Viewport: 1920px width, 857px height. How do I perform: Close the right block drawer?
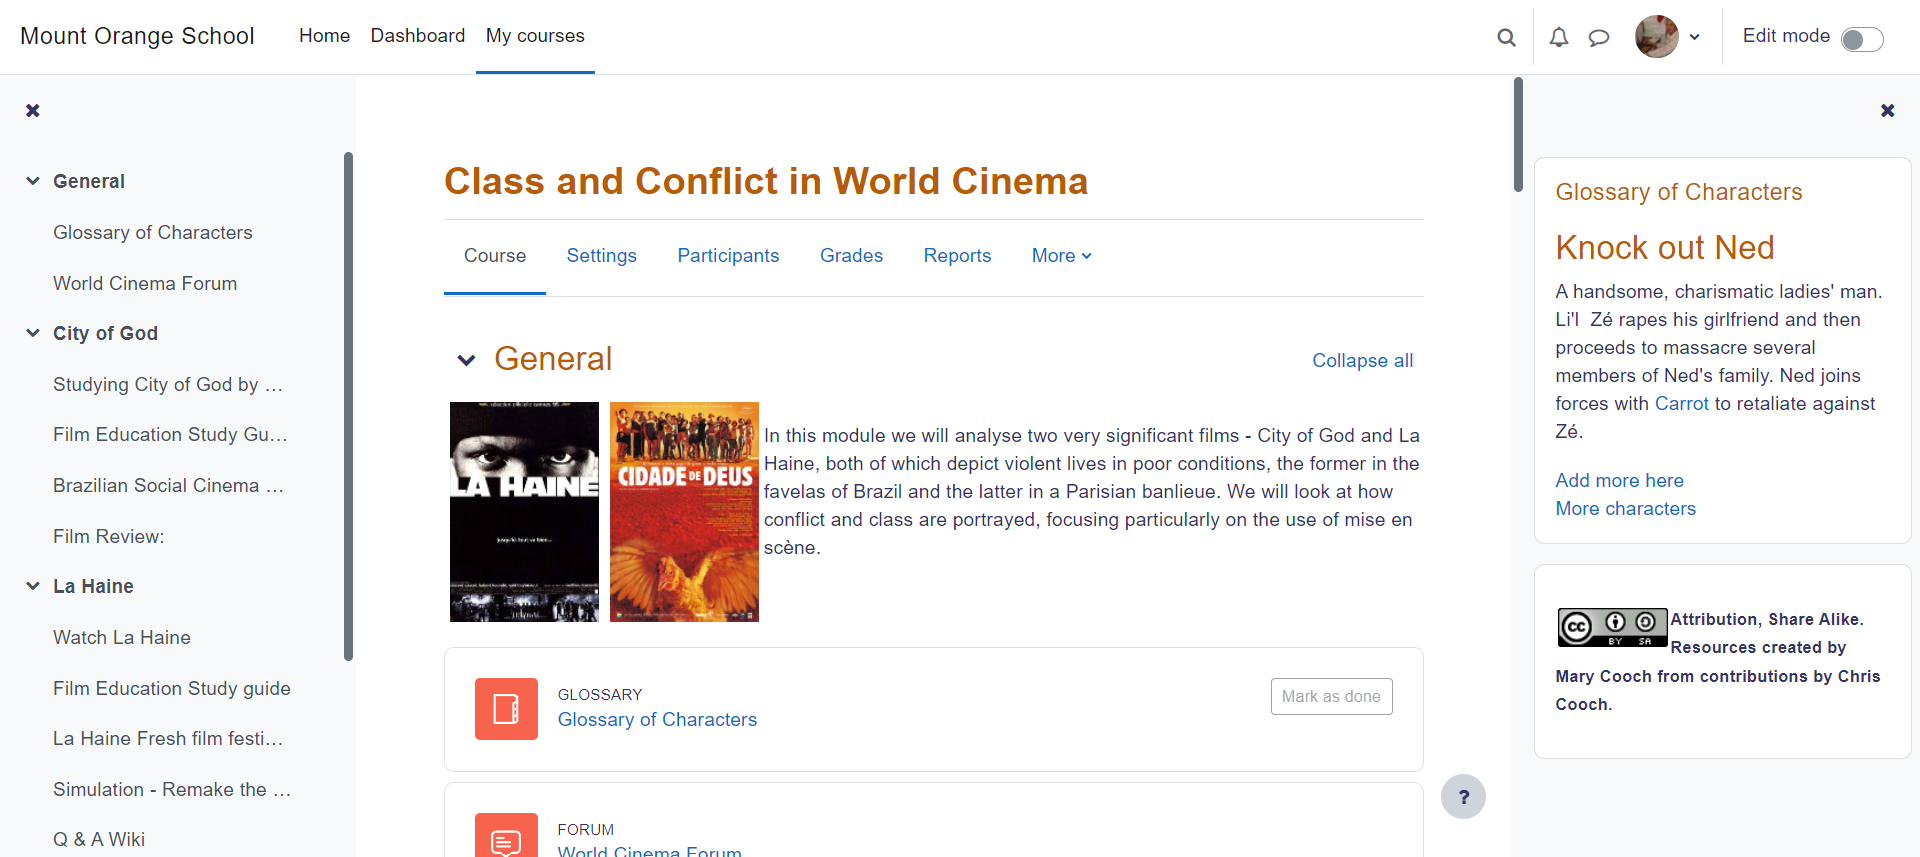1887,110
